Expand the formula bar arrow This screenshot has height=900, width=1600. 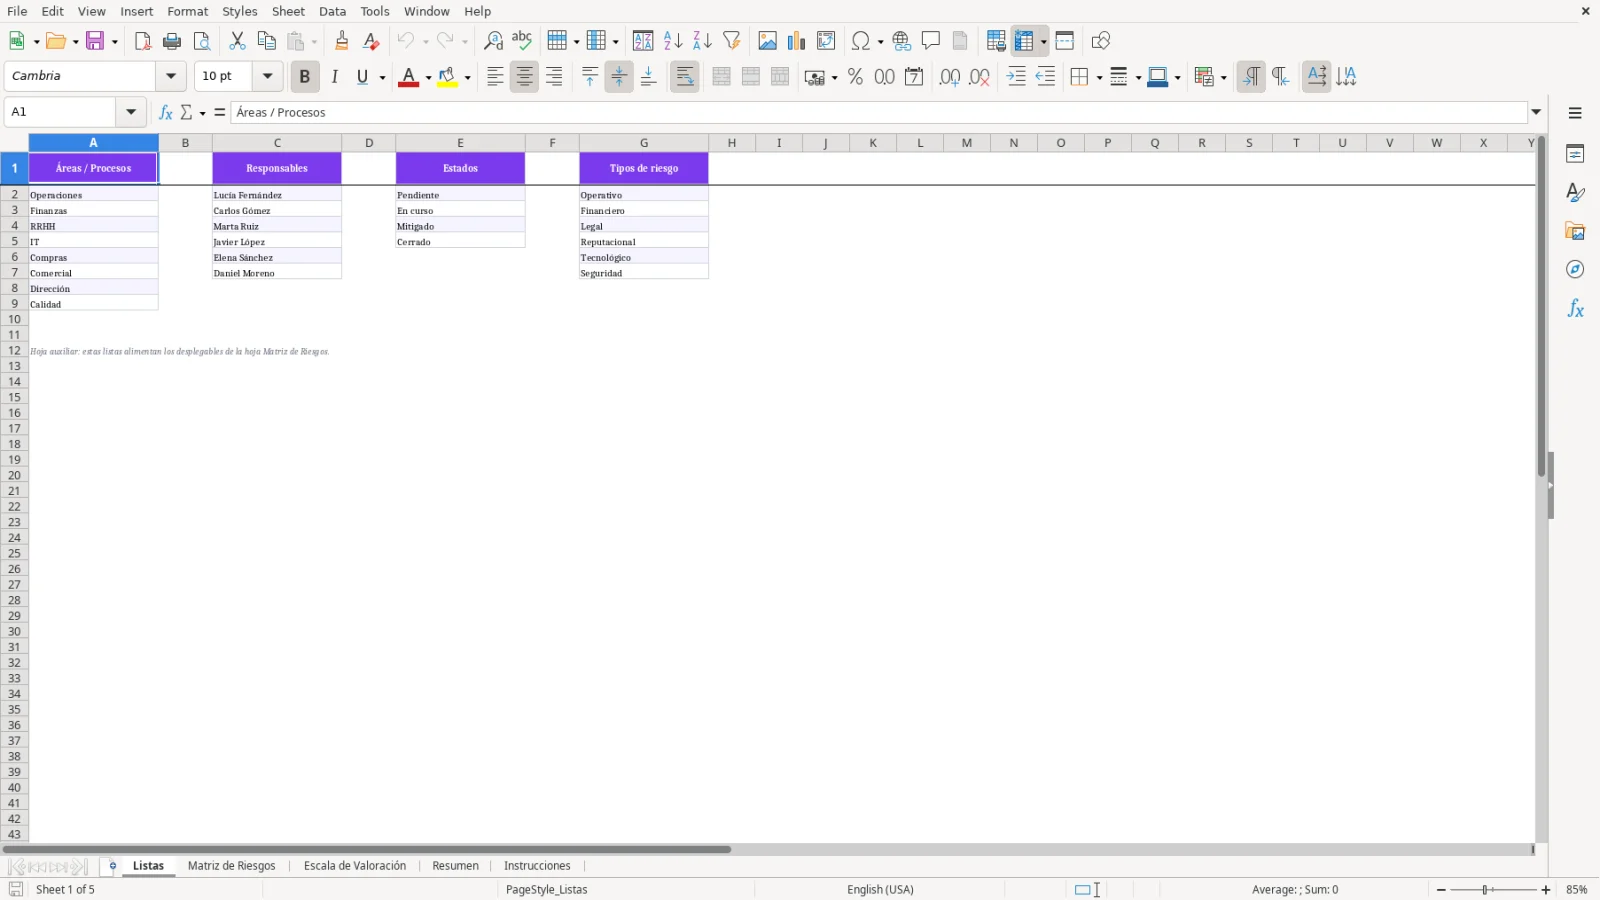1536,112
